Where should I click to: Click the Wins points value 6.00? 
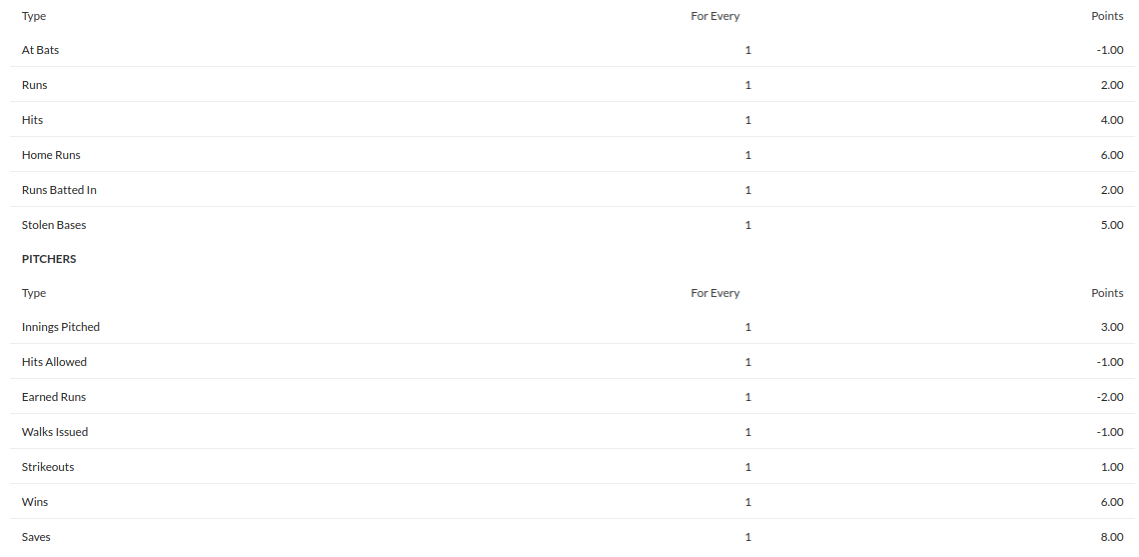1111,502
